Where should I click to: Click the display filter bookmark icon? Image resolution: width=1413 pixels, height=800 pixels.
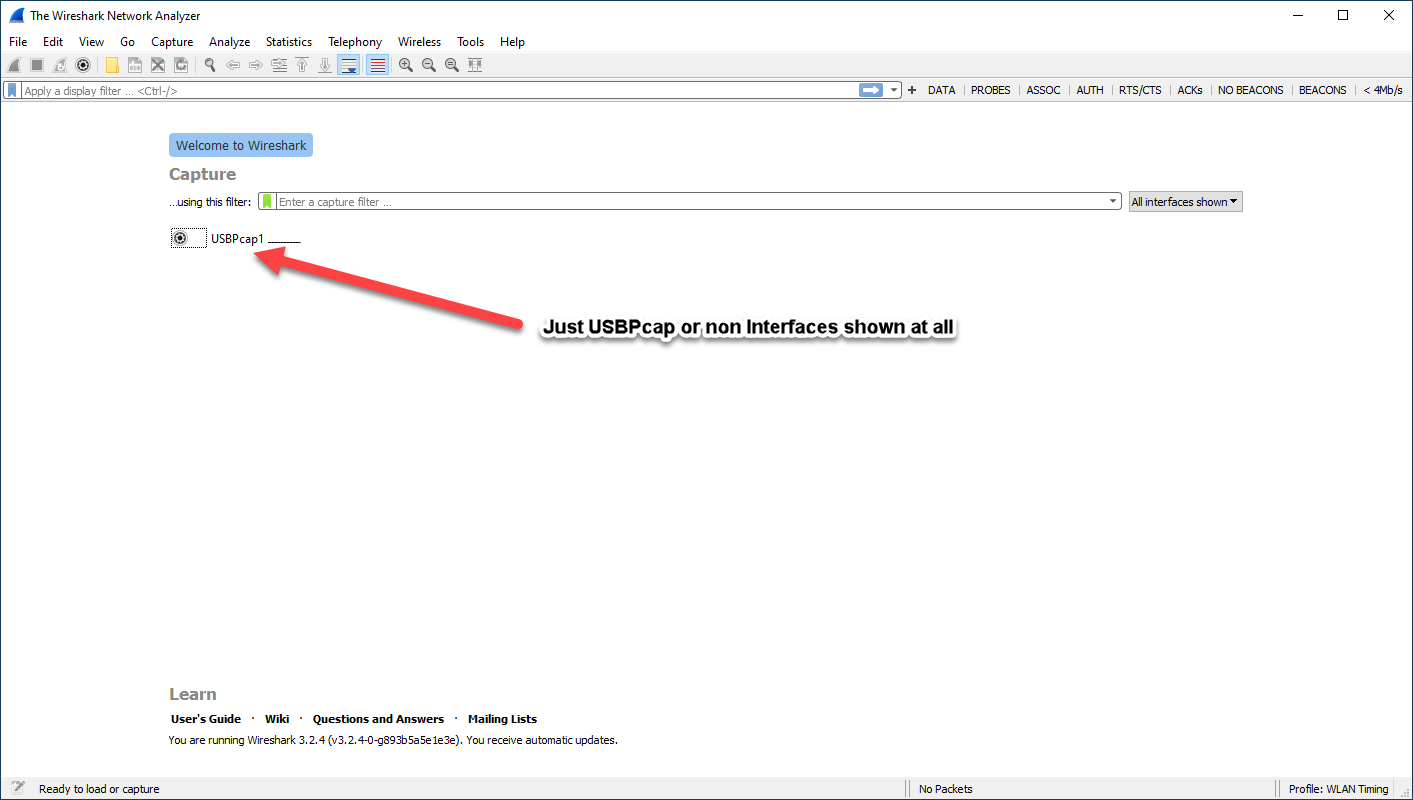pyautogui.click(x=12, y=90)
